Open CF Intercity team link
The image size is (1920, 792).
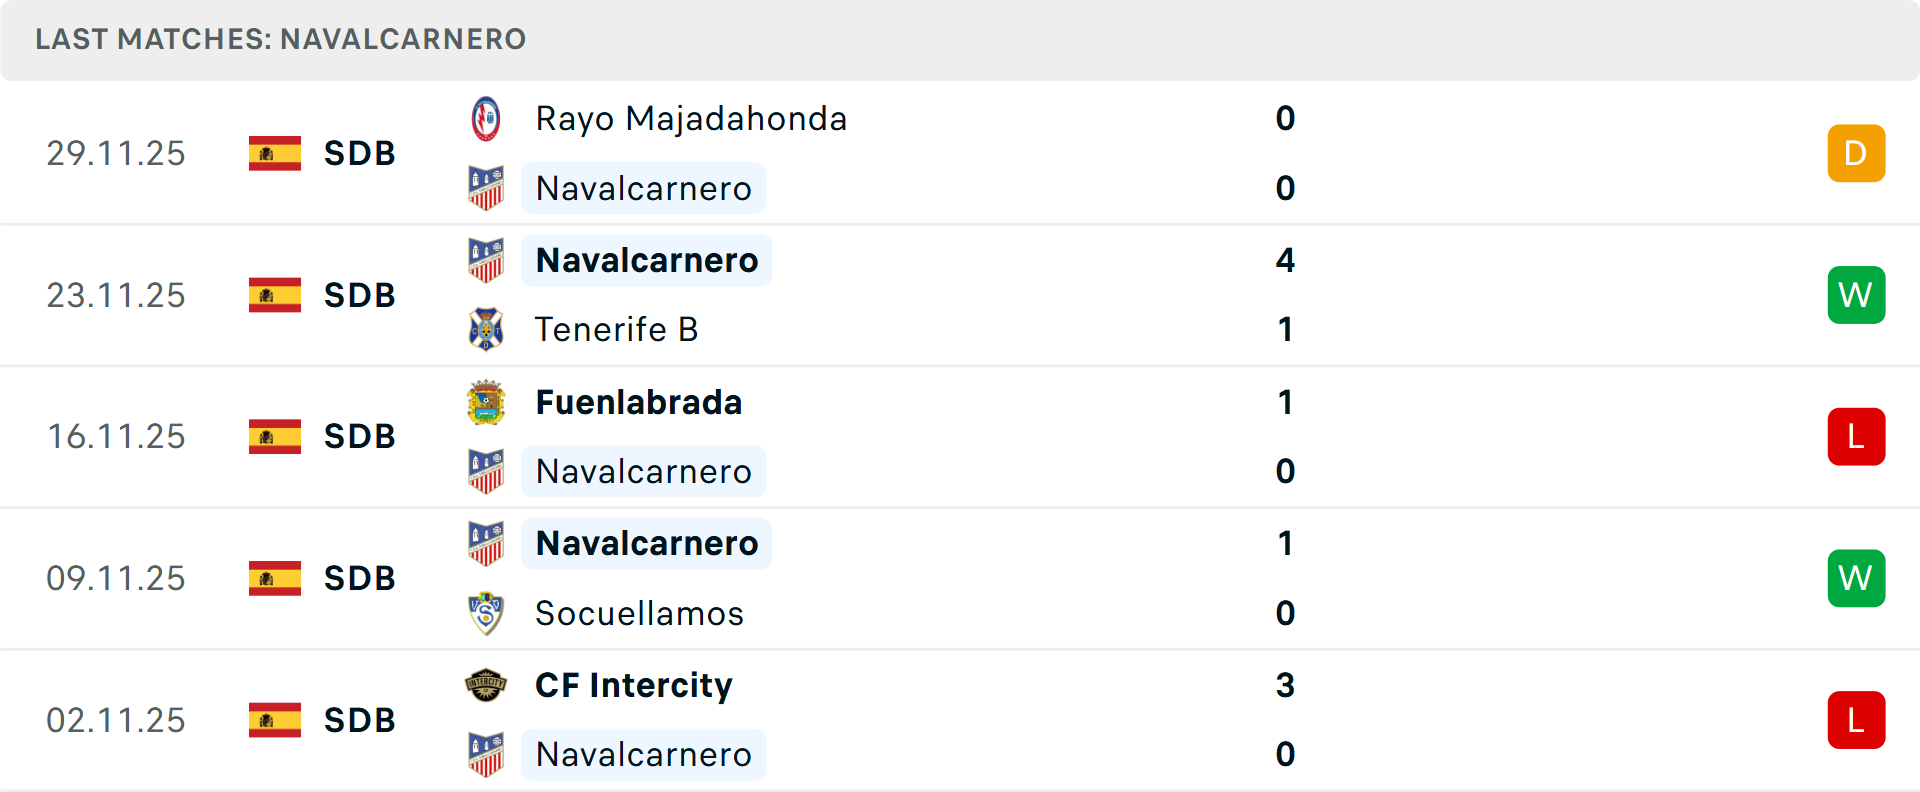634,685
